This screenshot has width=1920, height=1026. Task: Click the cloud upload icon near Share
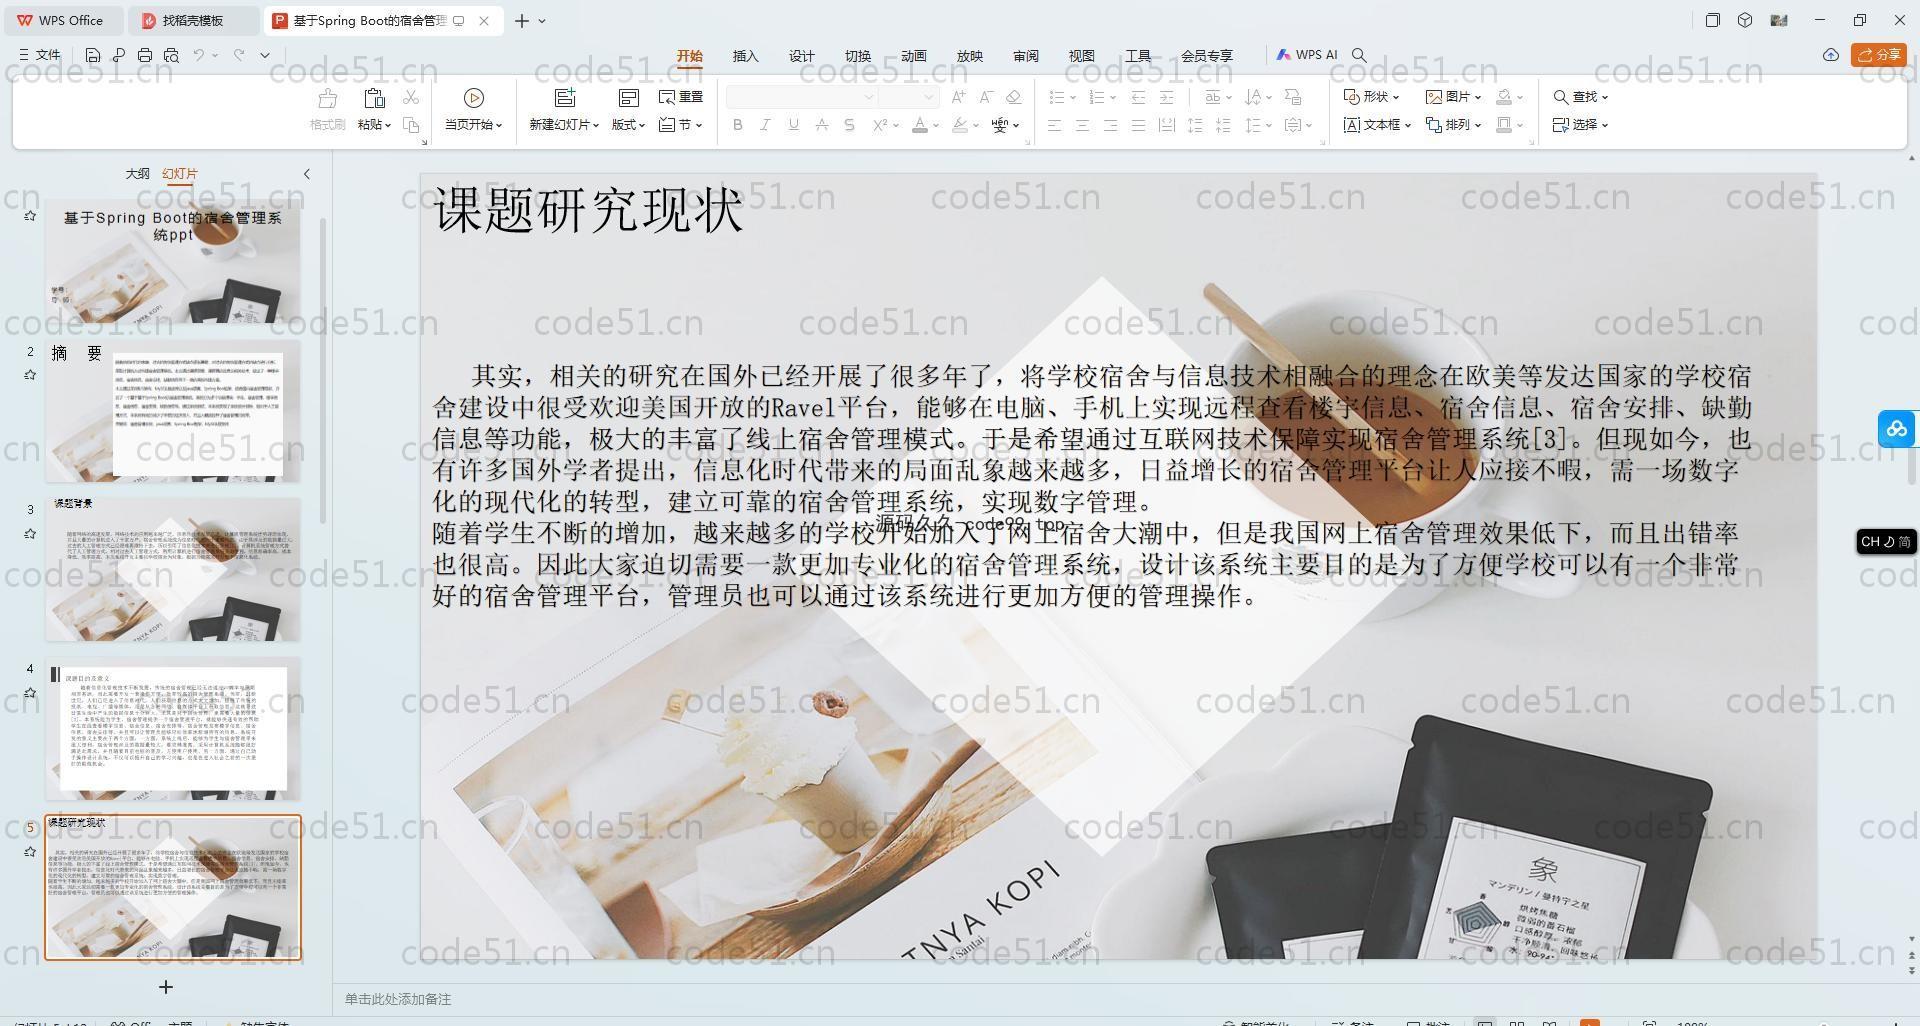pos(1831,55)
